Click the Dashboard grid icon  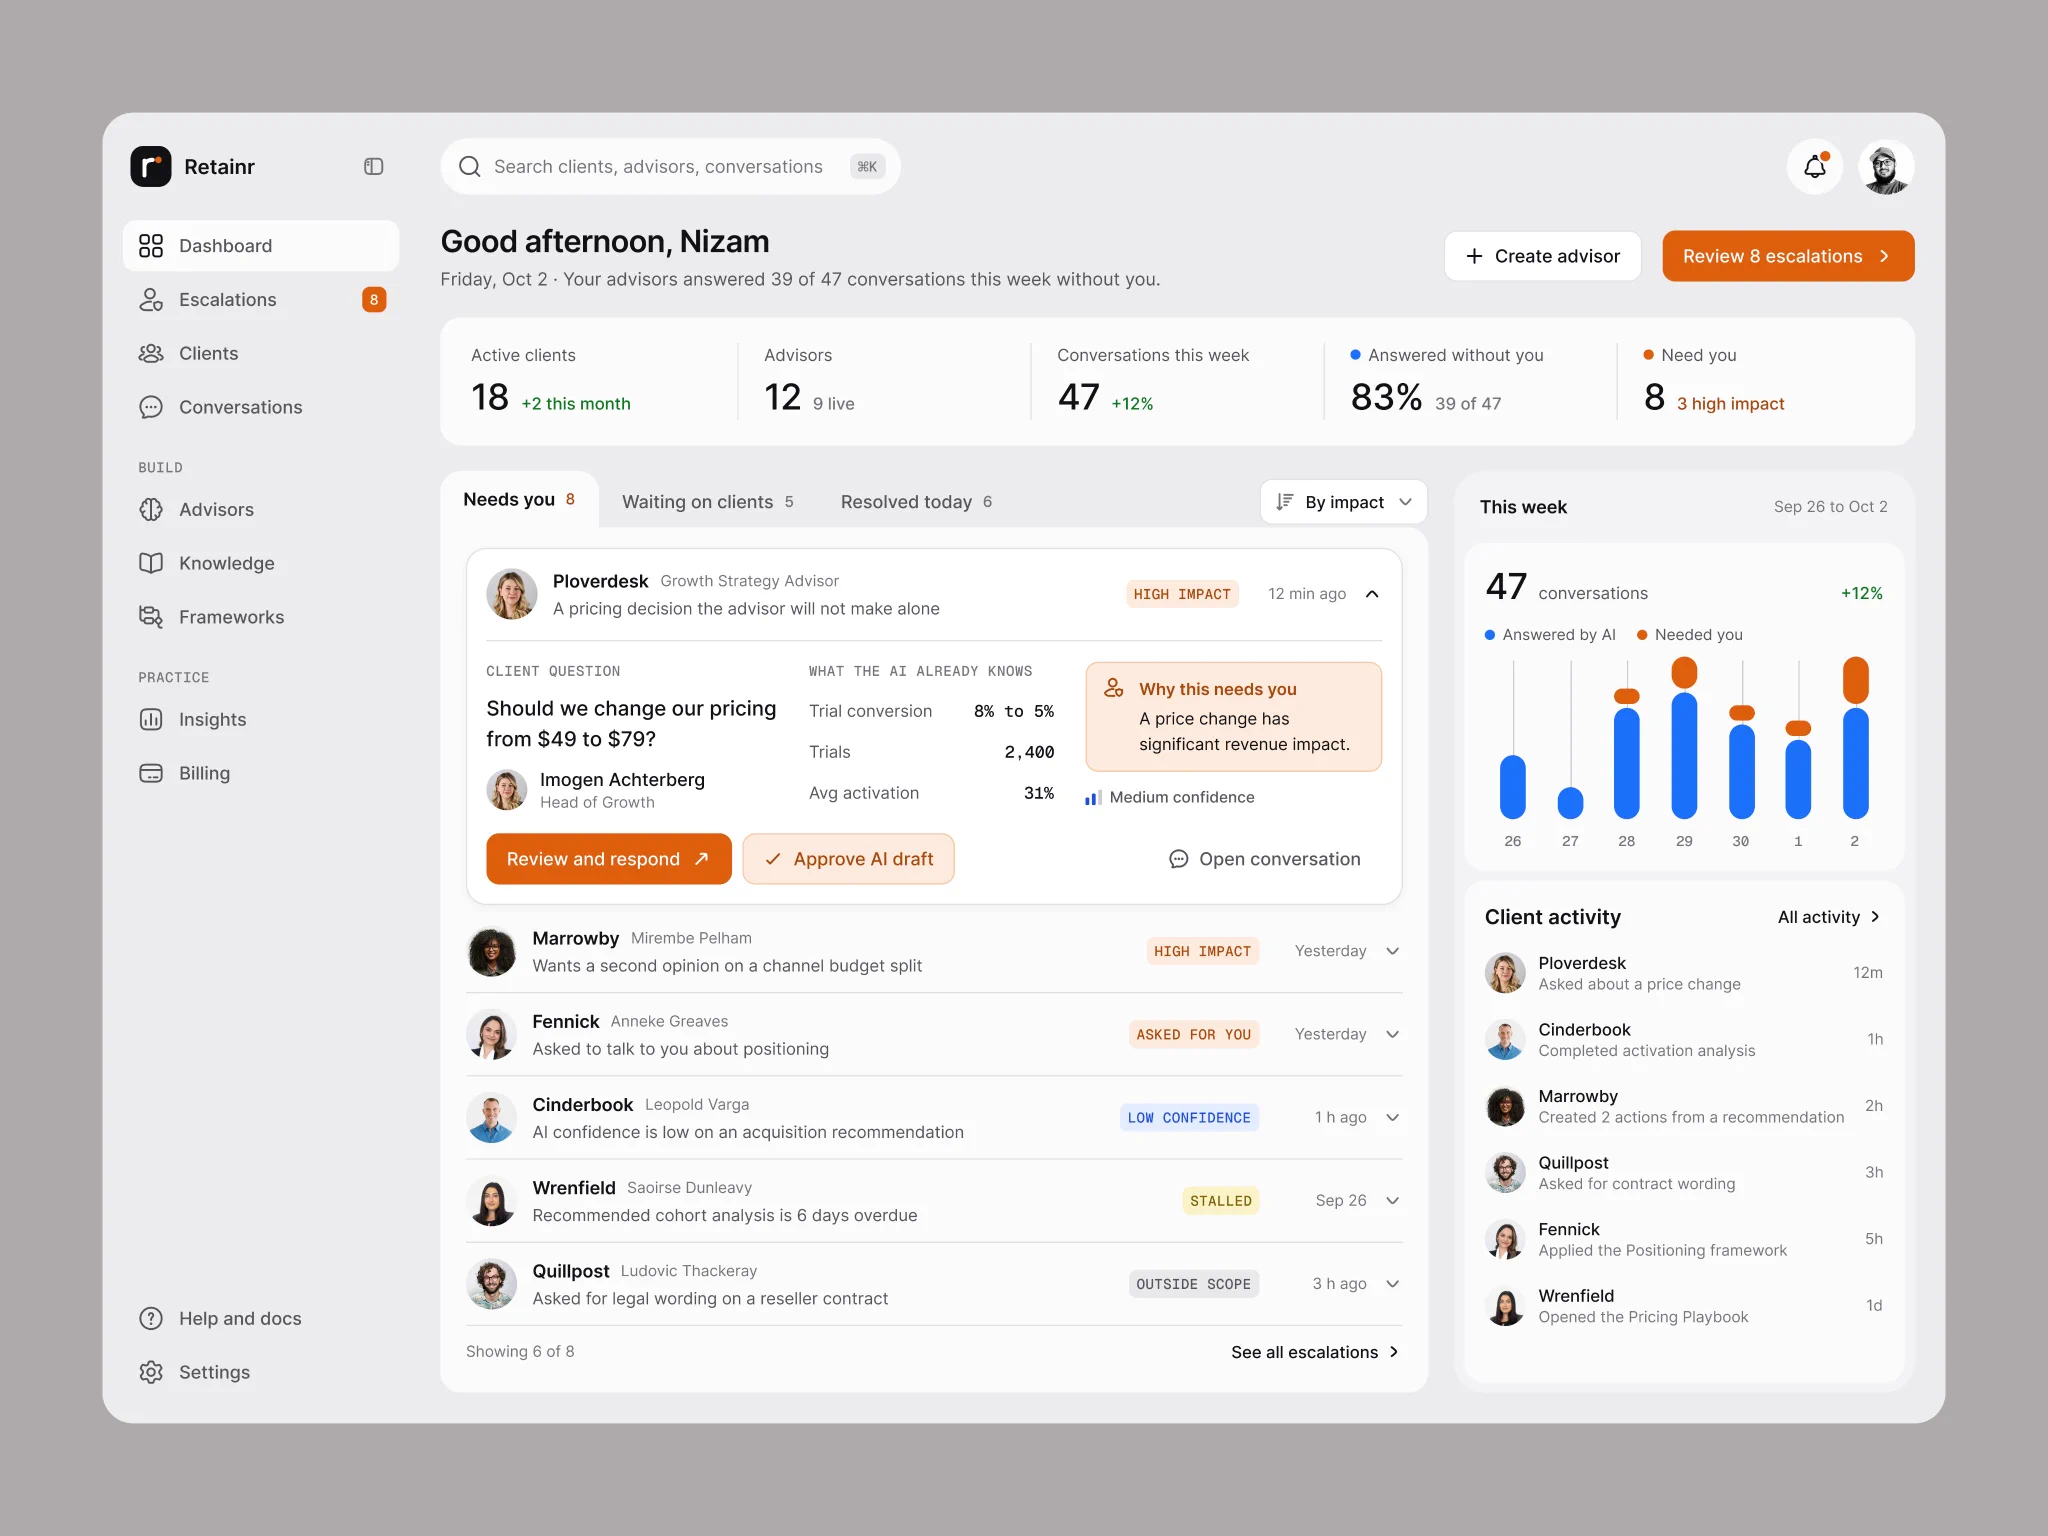pyautogui.click(x=151, y=246)
